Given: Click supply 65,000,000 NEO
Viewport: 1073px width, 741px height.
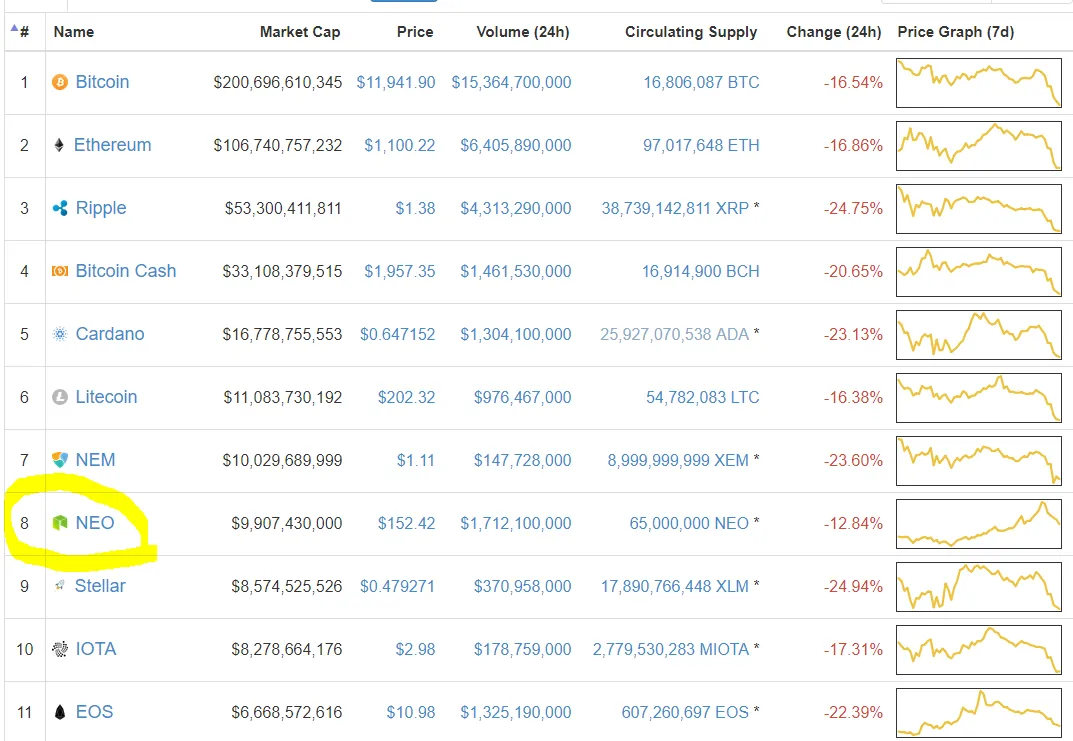Looking at the screenshot, I should [689, 523].
